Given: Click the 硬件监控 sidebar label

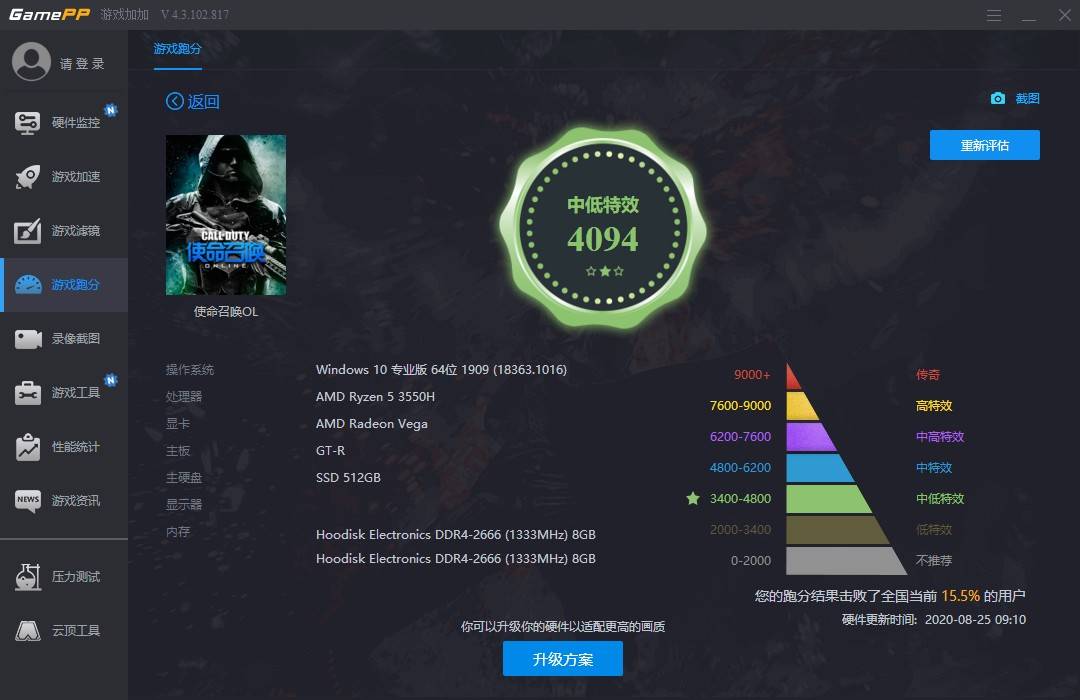Looking at the screenshot, I should (76, 123).
